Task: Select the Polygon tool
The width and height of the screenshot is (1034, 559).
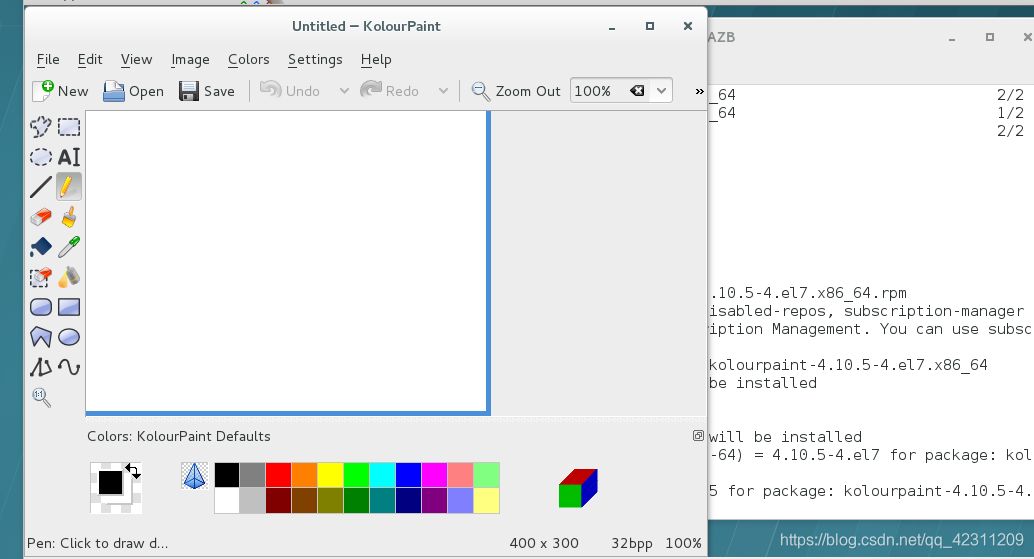Action: pyautogui.click(x=41, y=338)
